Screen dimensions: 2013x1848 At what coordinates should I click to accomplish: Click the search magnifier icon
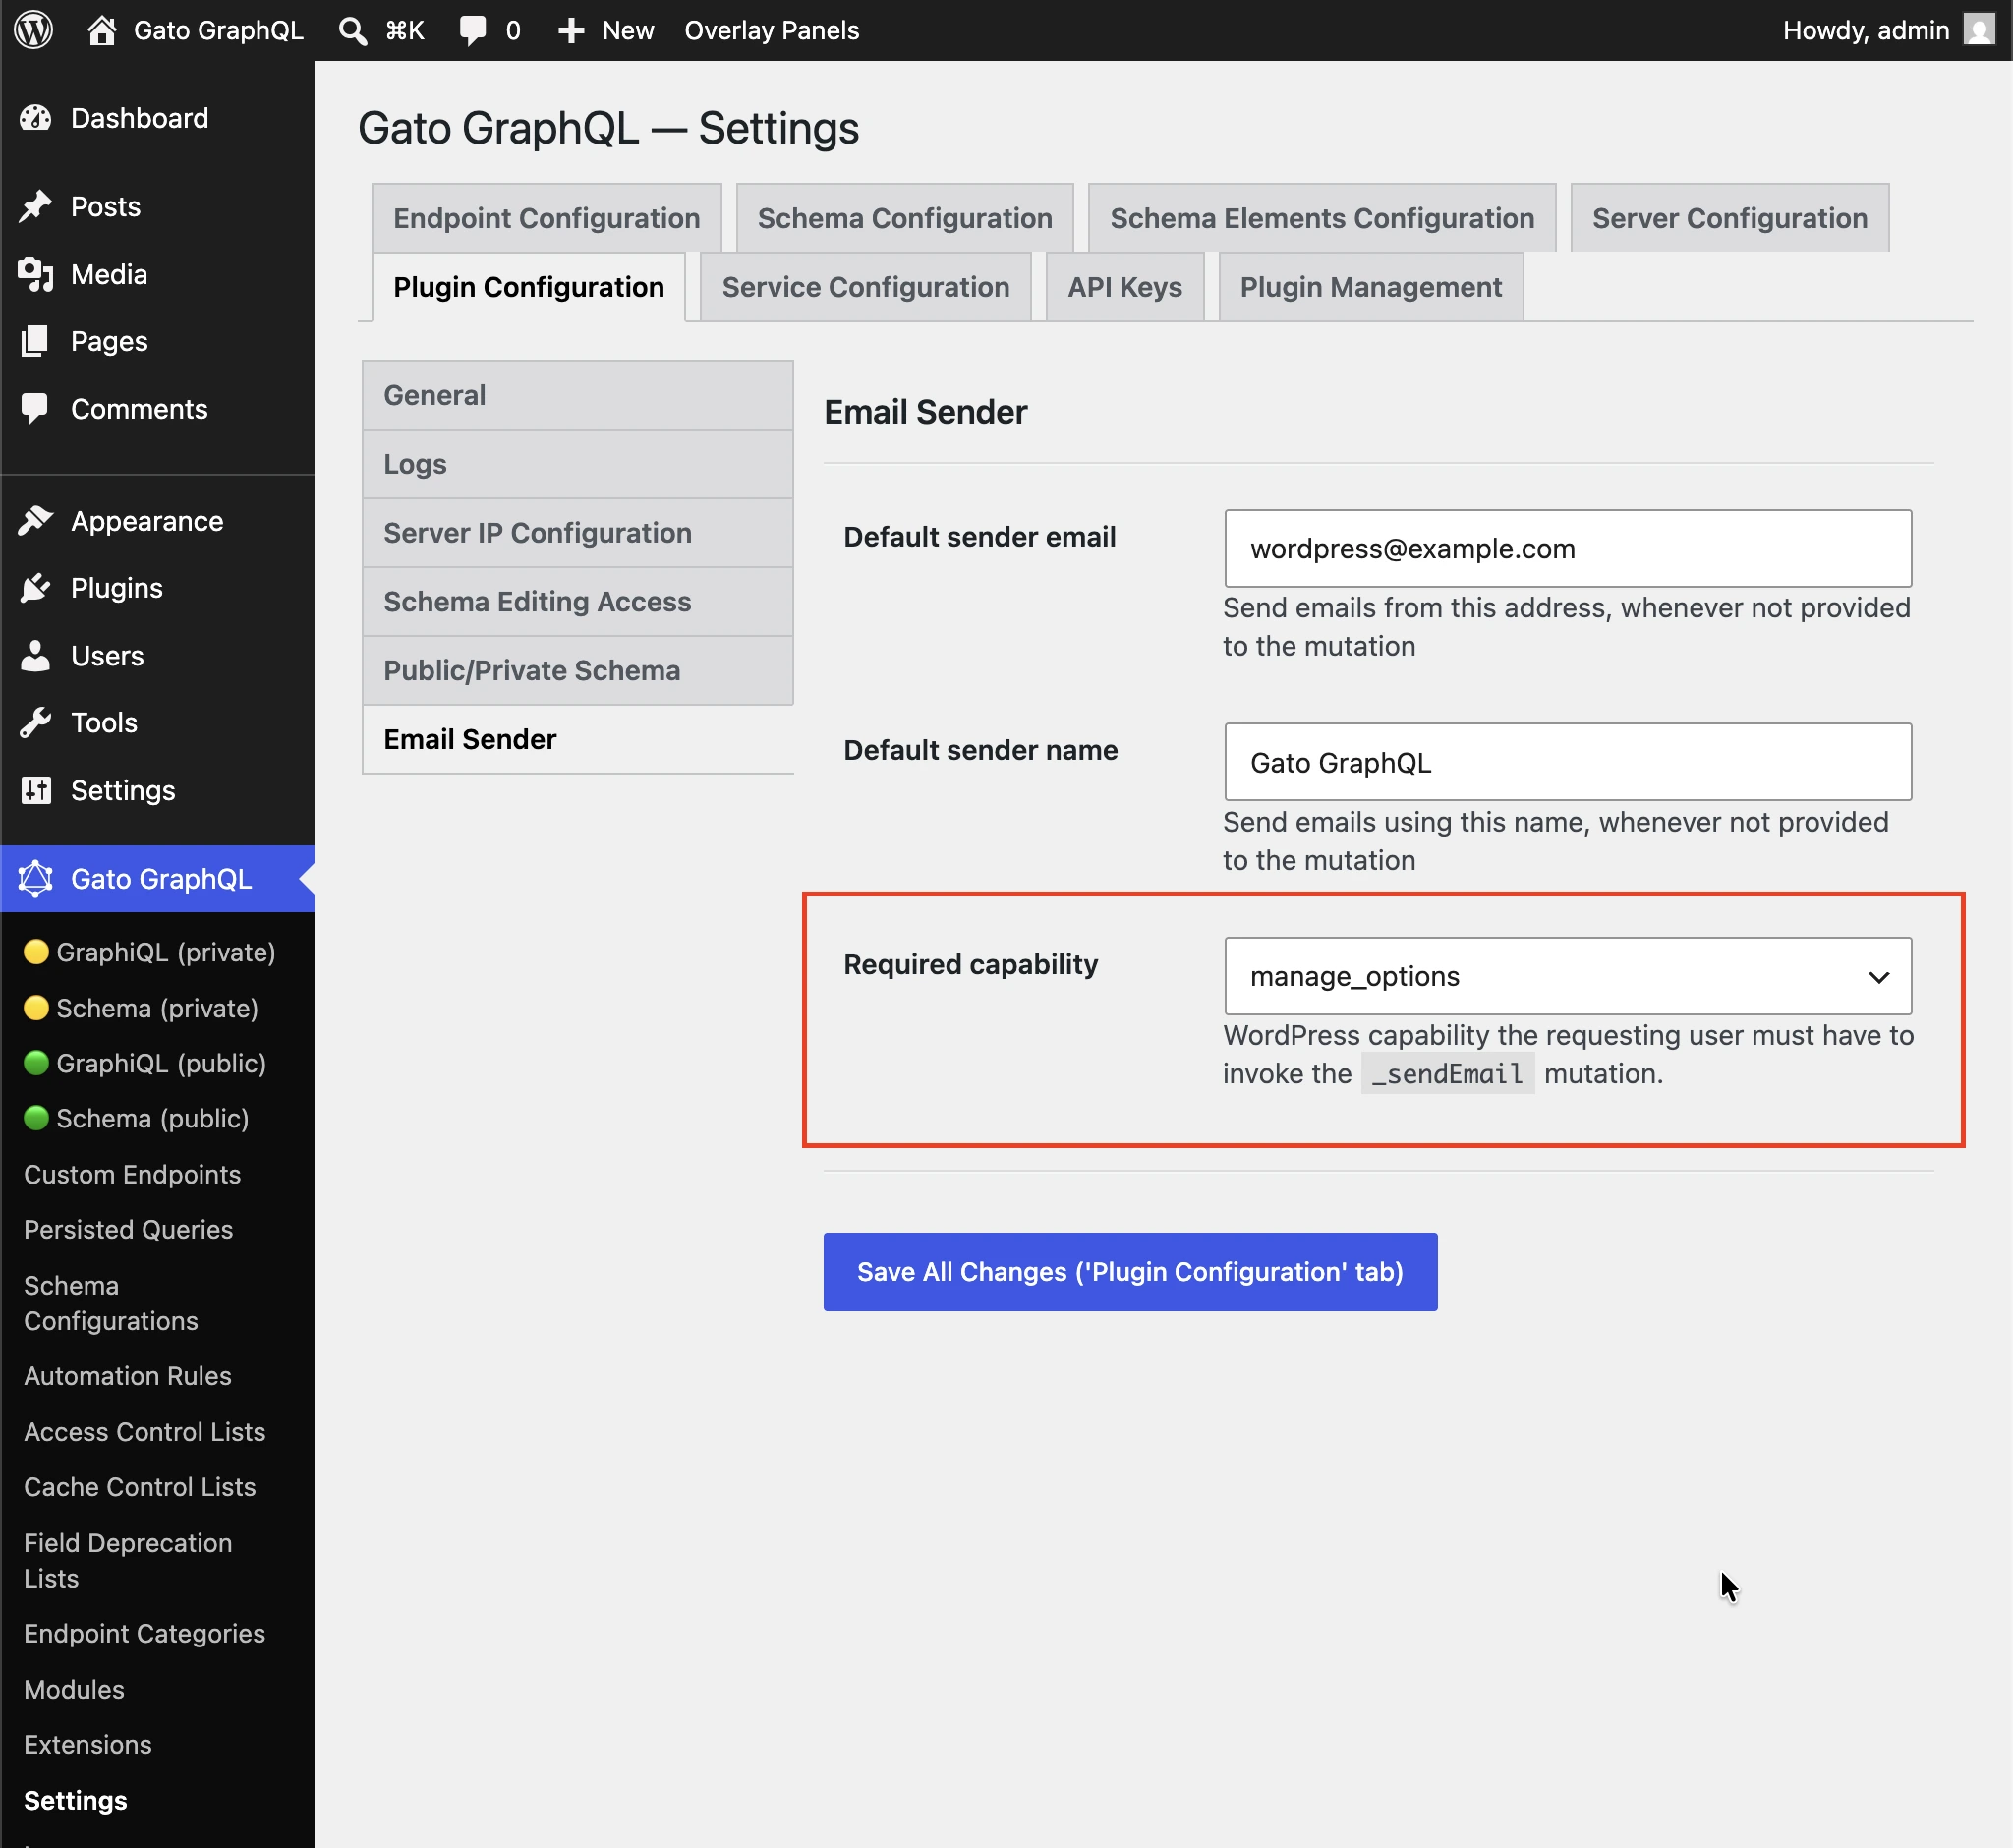(352, 30)
